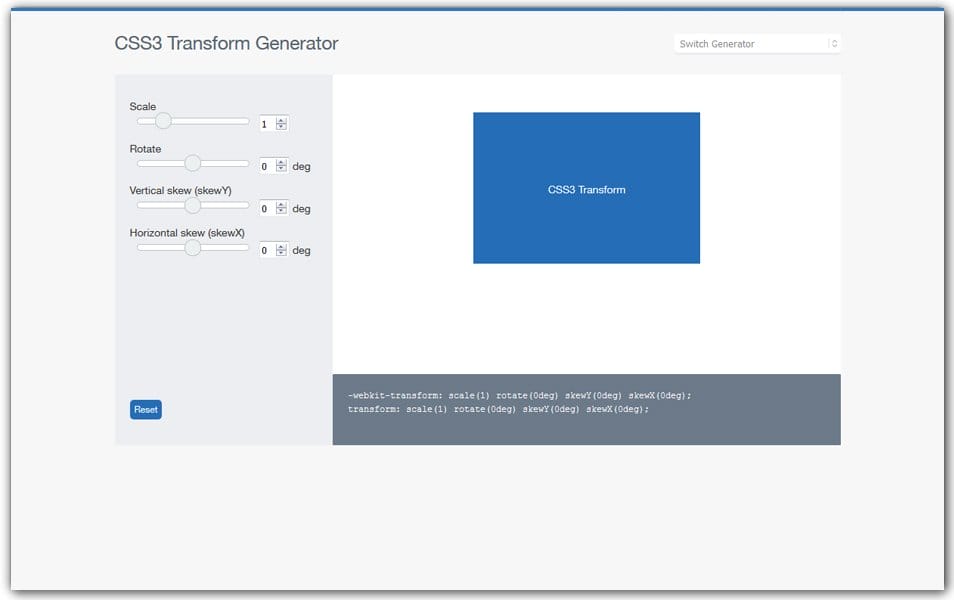This screenshot has height=600, width=954.
Task: Decrease the skewX value via its down arrow
Action: 281,253
